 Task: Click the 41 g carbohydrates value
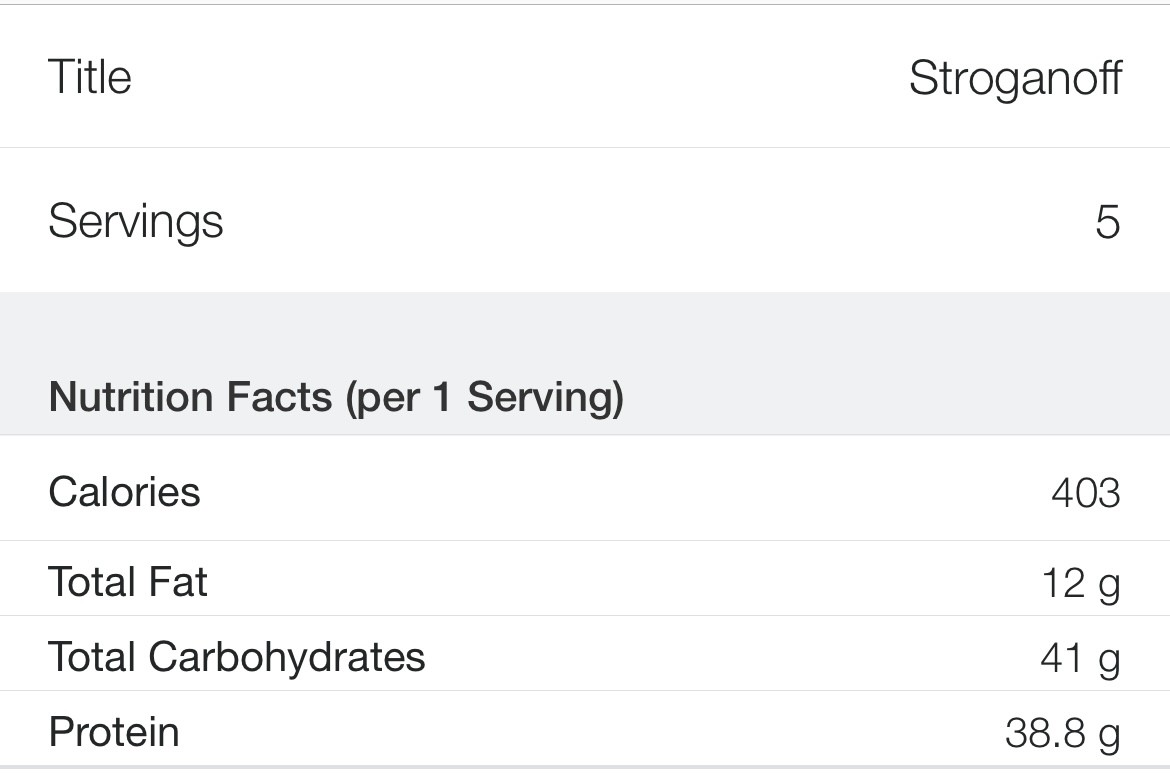pyautogui.click(x=1080, y=658)
